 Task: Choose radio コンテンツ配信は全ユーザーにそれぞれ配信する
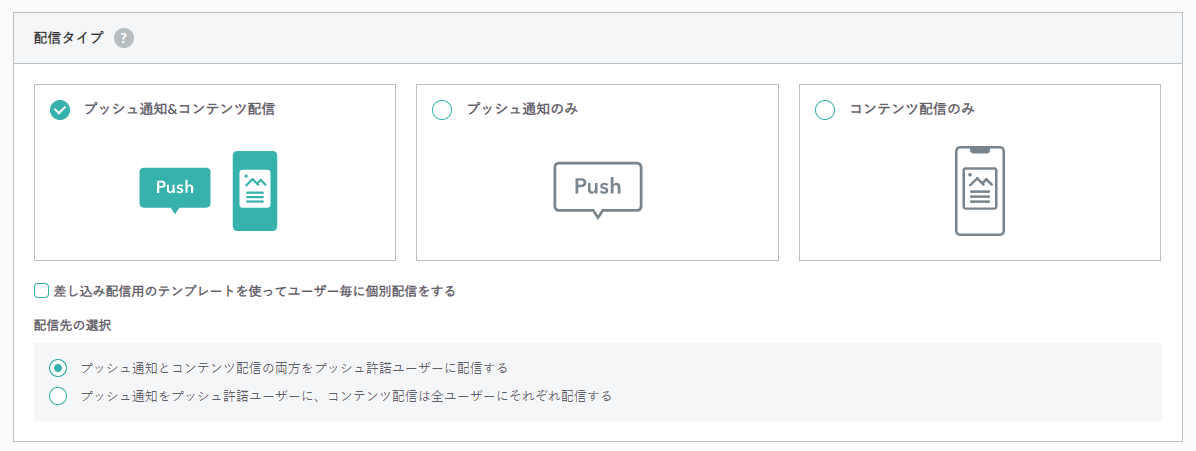58,396
